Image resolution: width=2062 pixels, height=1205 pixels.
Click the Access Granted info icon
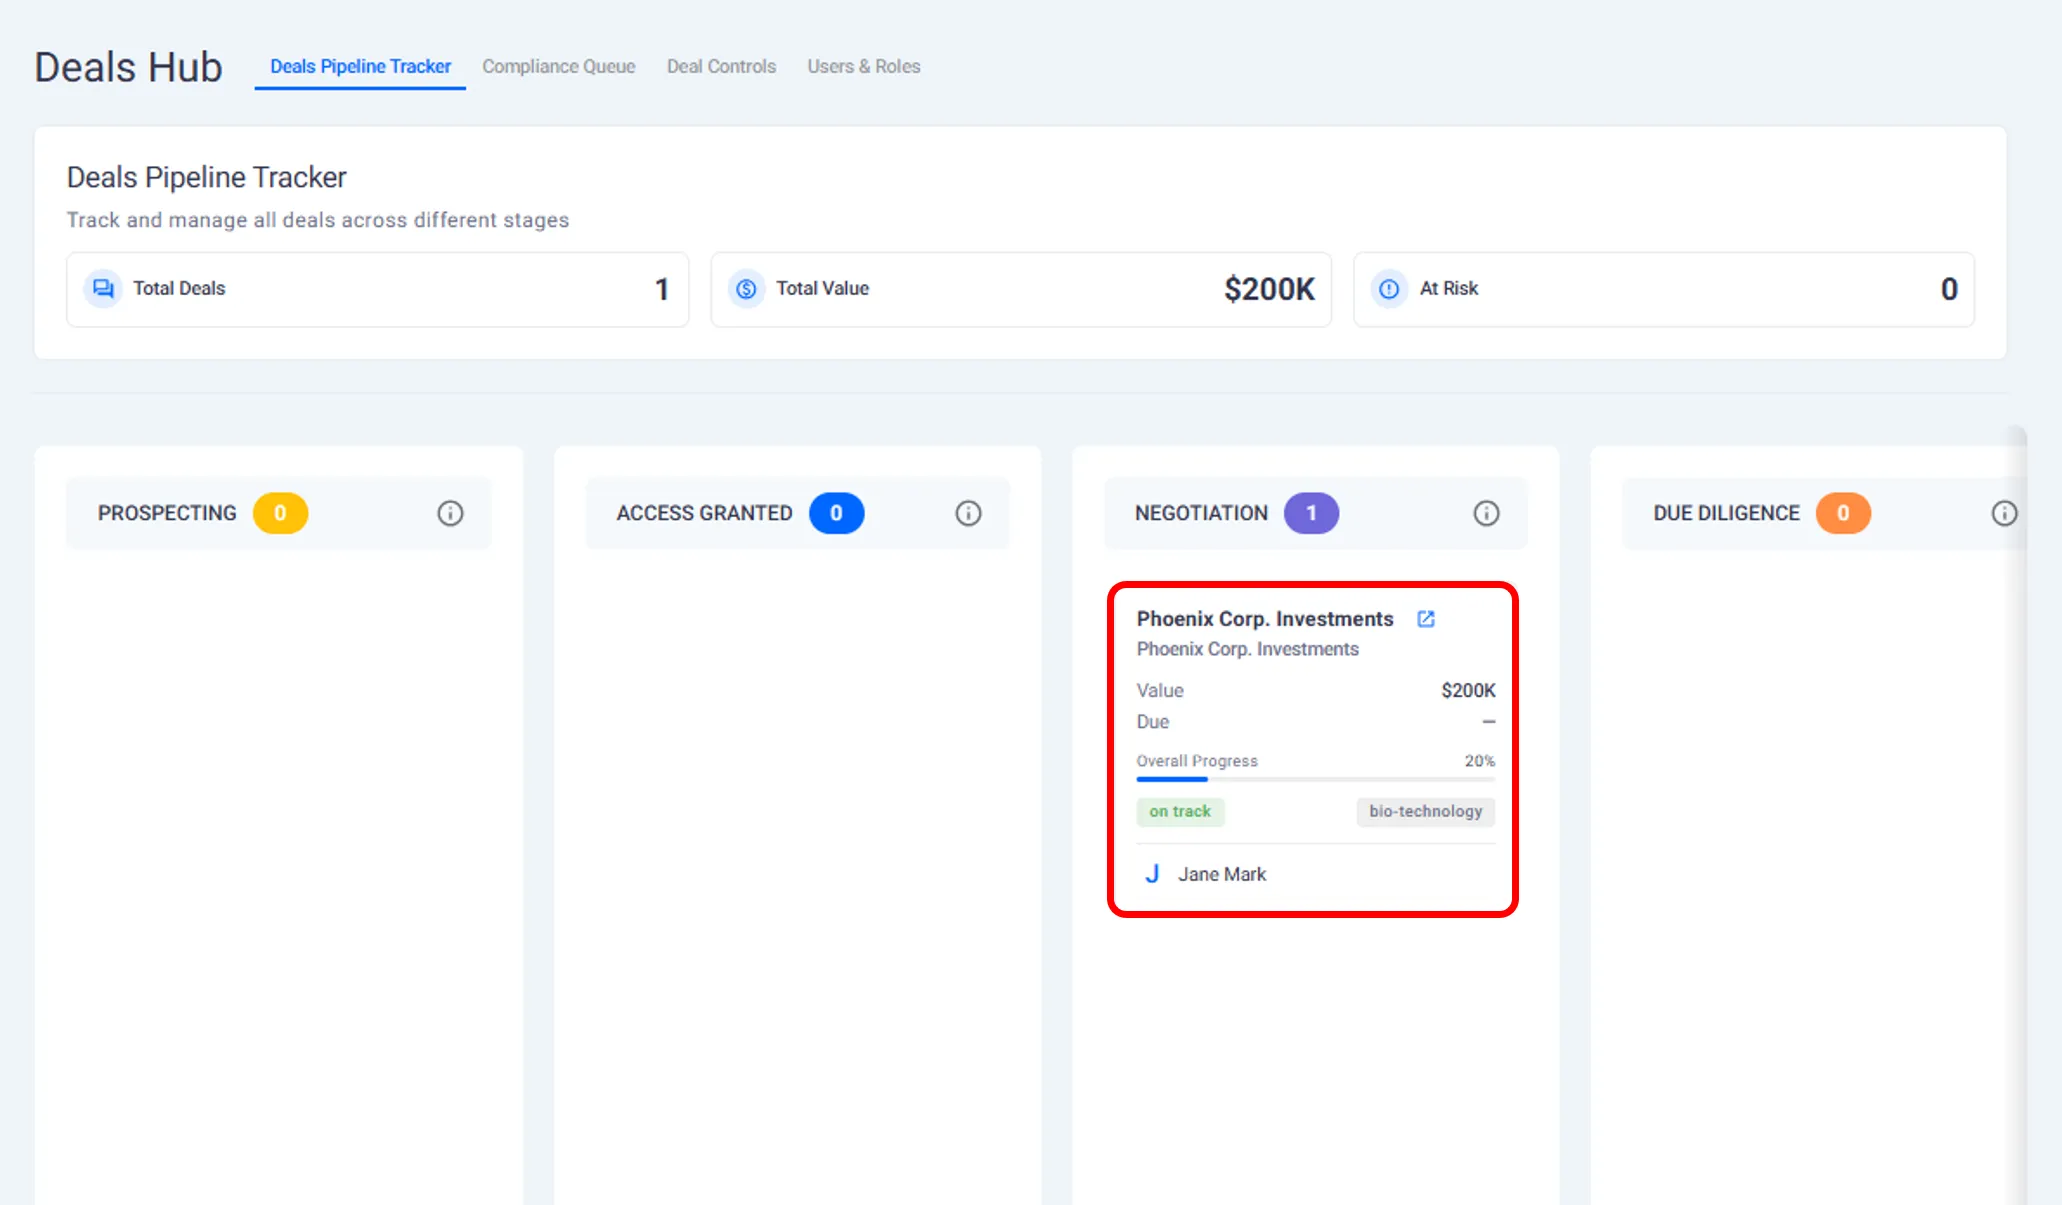(968, 513)
